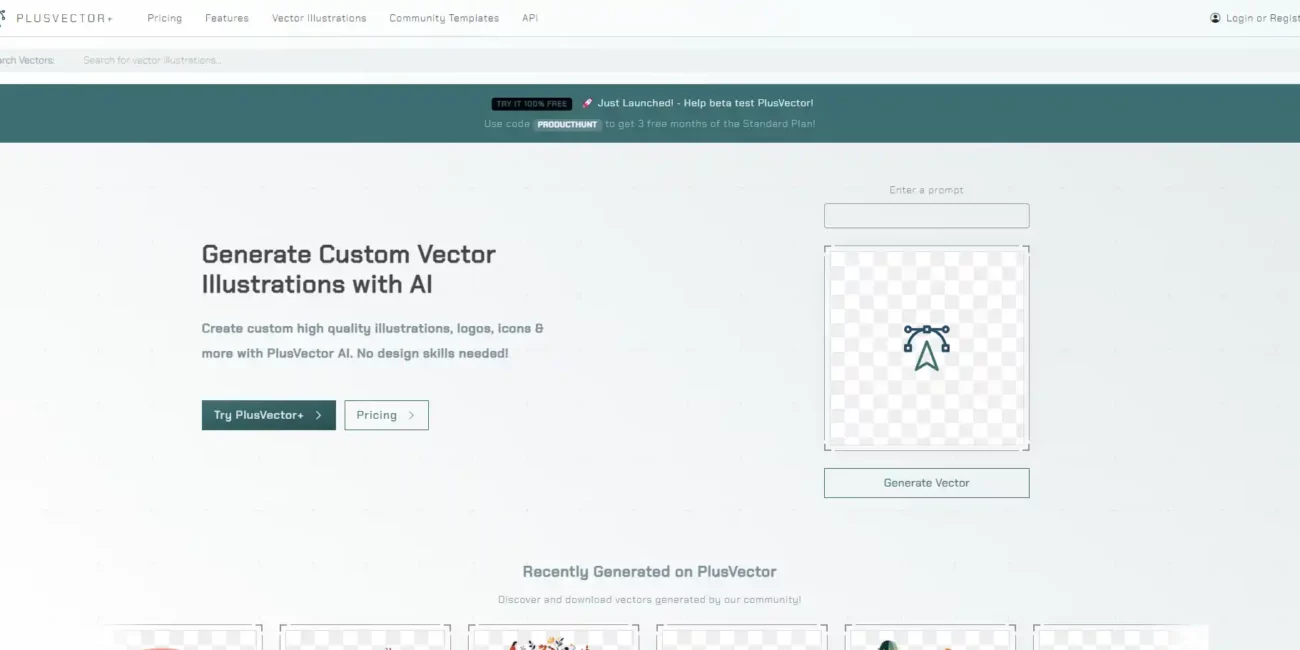This screenshot has height=650, width=1300.
Task: Open Community Templates from the navigation
Action: tap(444, 17)
